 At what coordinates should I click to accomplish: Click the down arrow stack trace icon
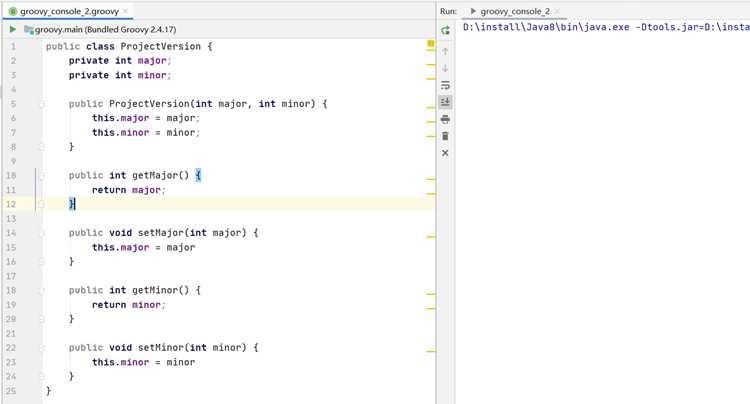pos(445,68)
